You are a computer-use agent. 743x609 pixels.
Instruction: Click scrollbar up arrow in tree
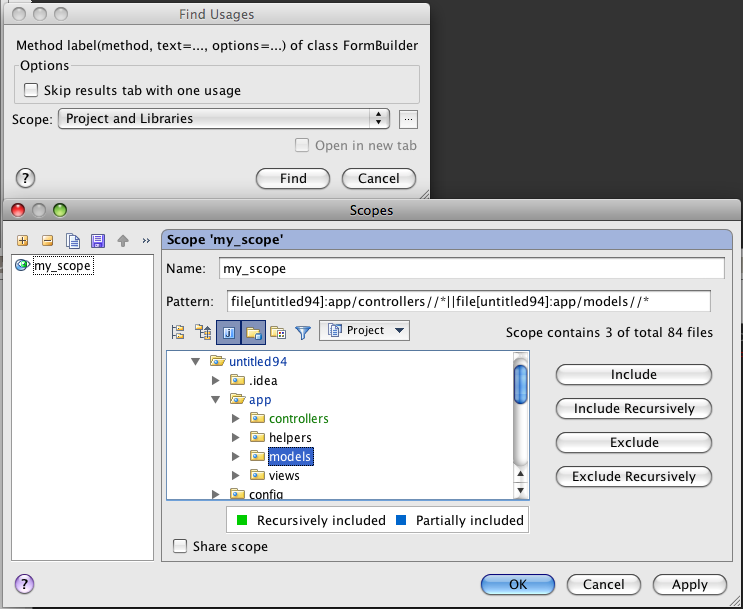point(520,473)
